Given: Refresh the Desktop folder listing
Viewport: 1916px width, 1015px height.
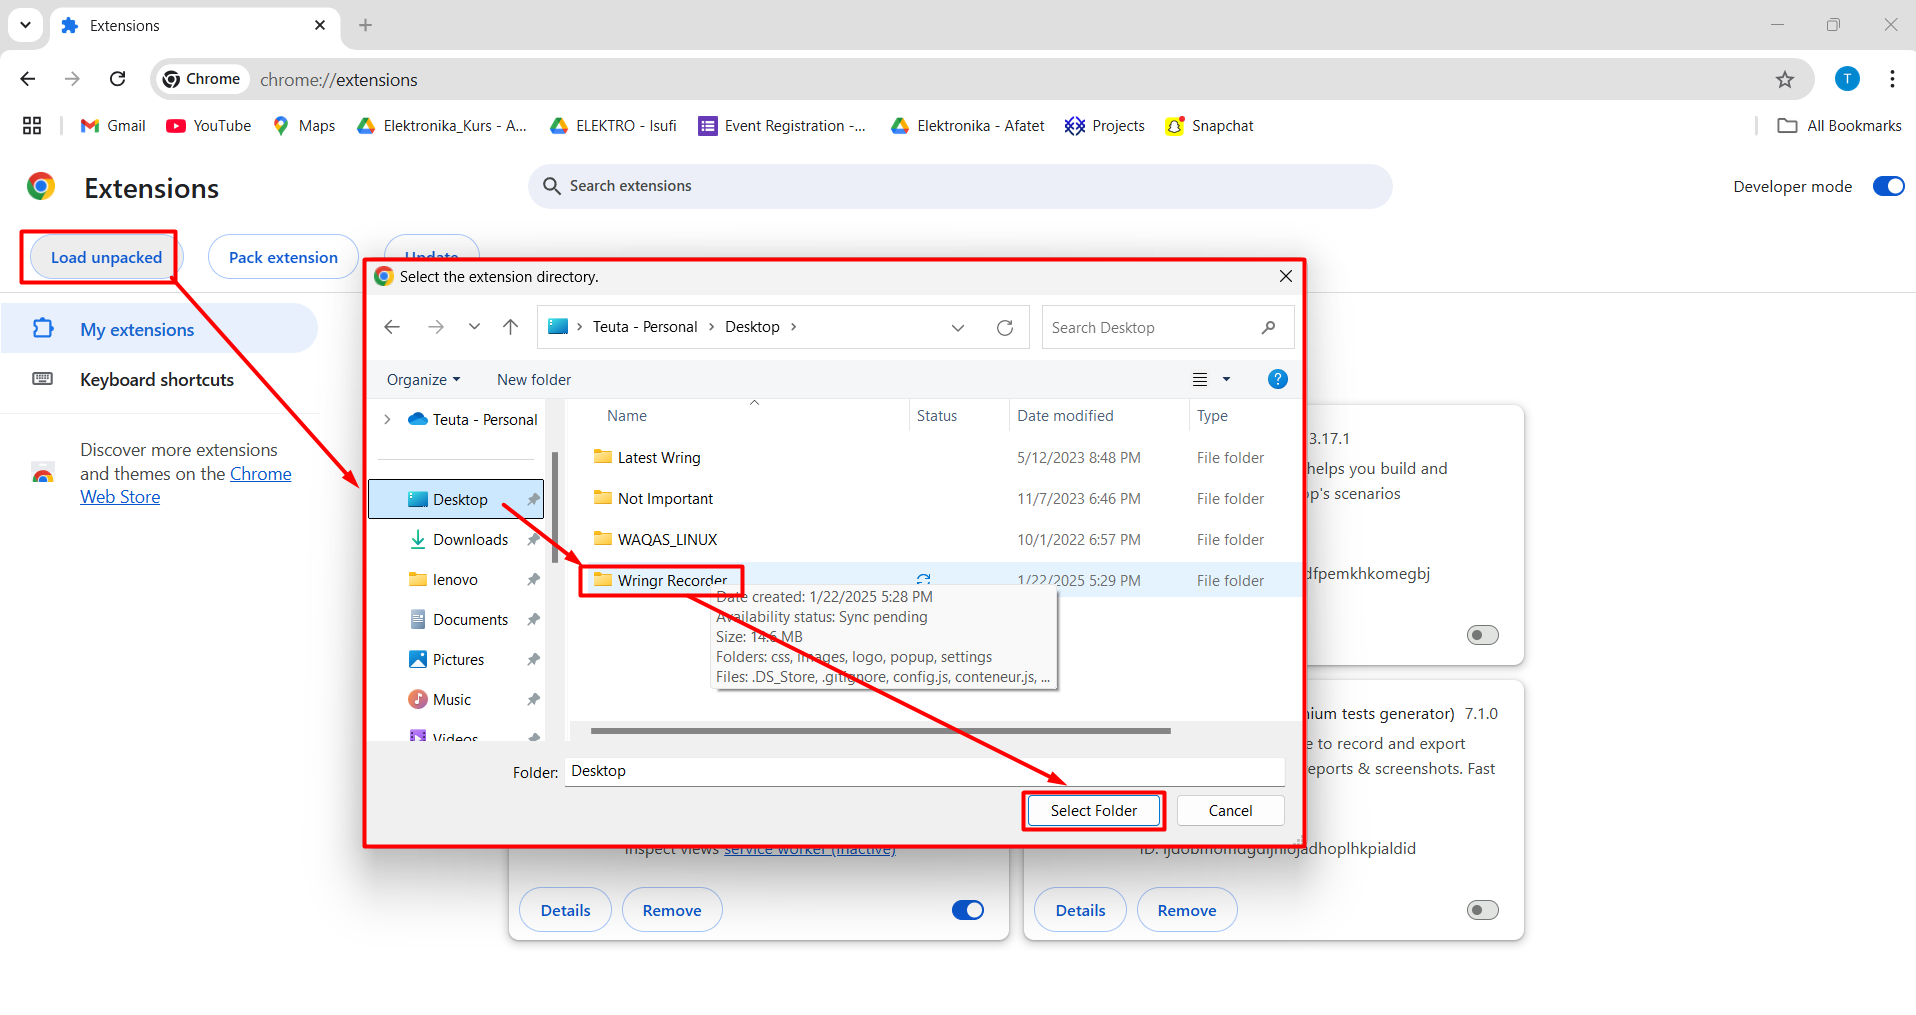Looking at the screenshot, I should 1005,328.
